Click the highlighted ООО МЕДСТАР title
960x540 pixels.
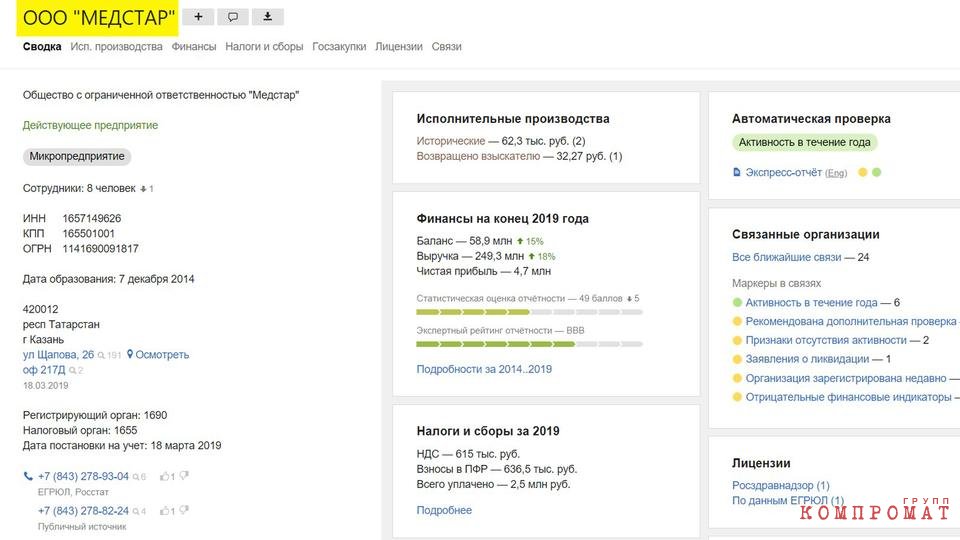coord(98,18)
